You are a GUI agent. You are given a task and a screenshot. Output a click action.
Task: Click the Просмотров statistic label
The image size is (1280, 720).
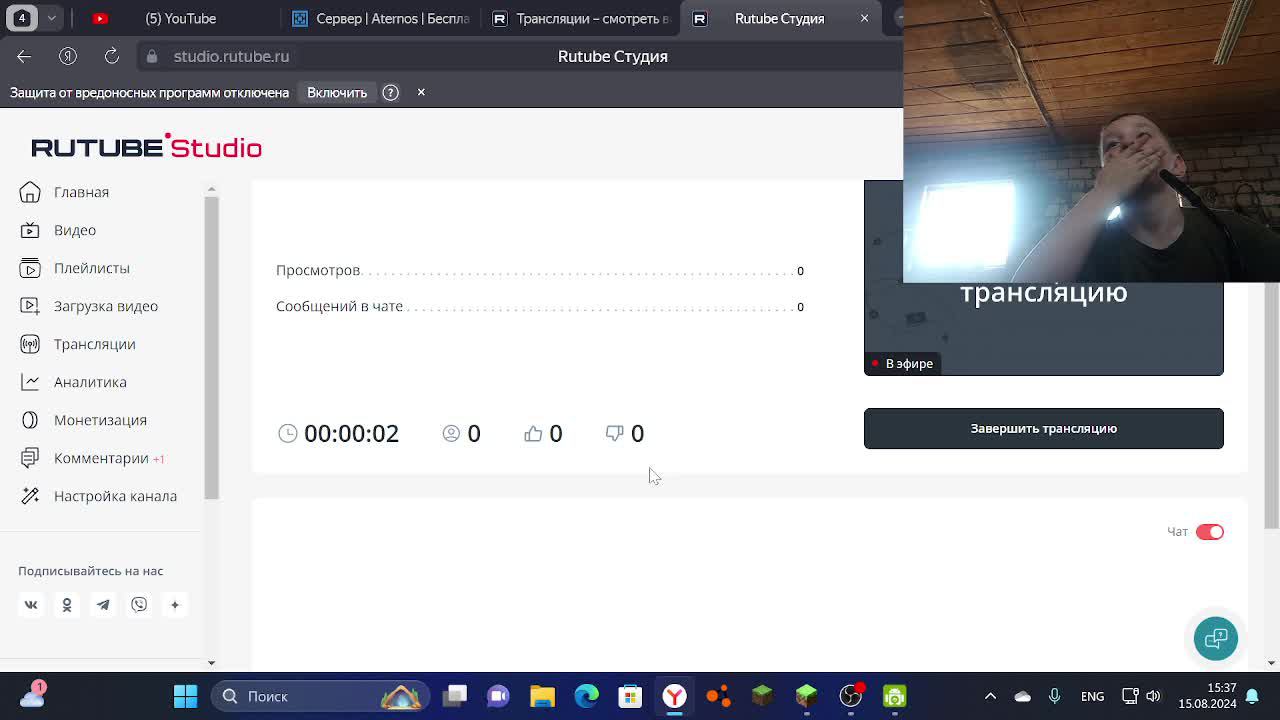pyautogui.click(x=318, y=270)
